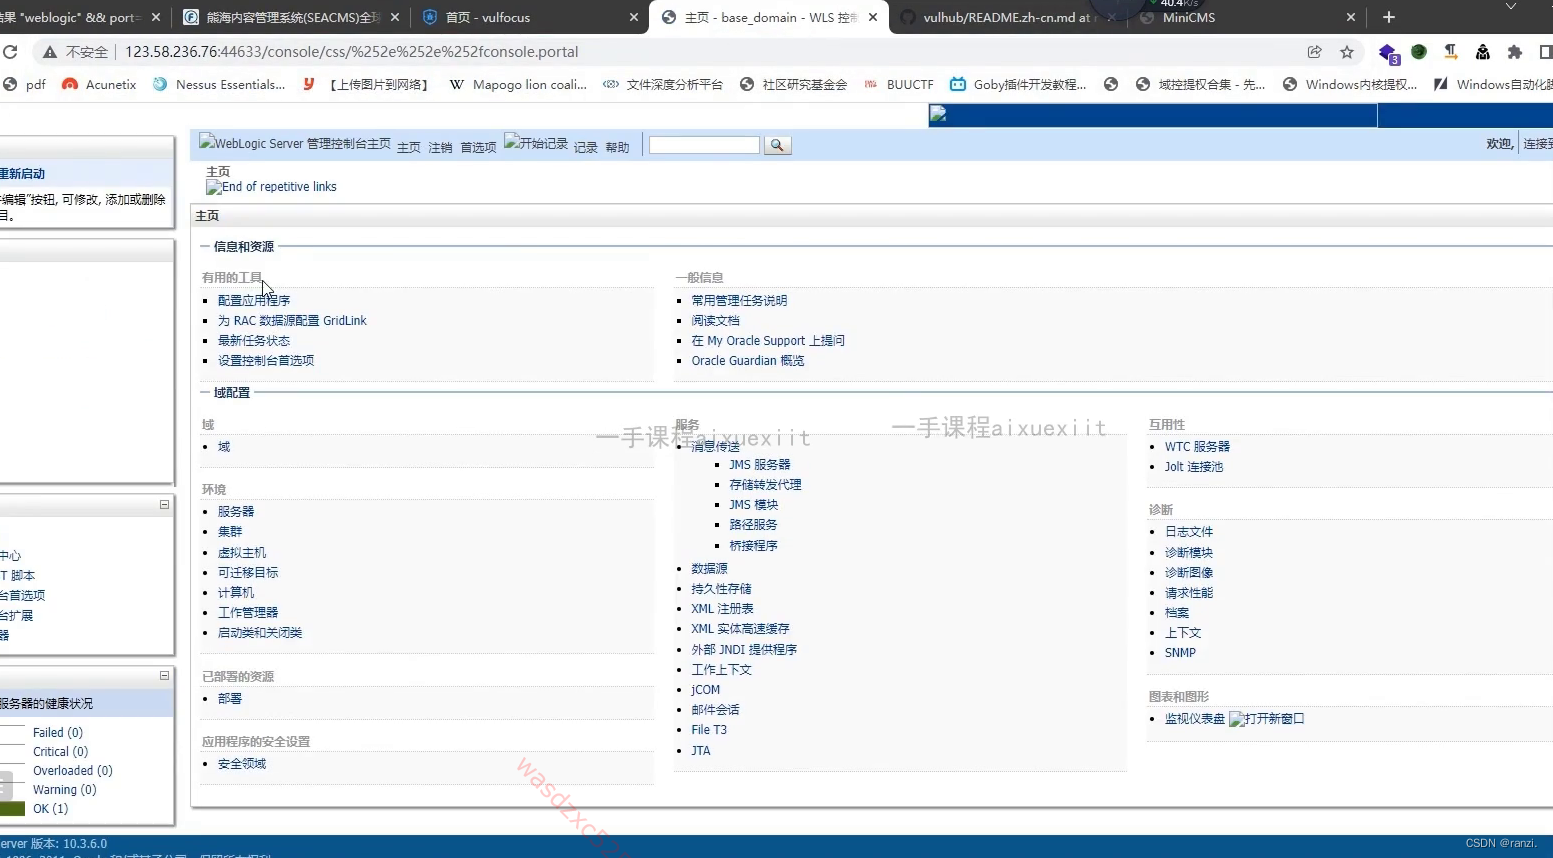Switch to the 首页 - vulfocus tab
The image size is (1553, 858).
[x=488, y=17]
